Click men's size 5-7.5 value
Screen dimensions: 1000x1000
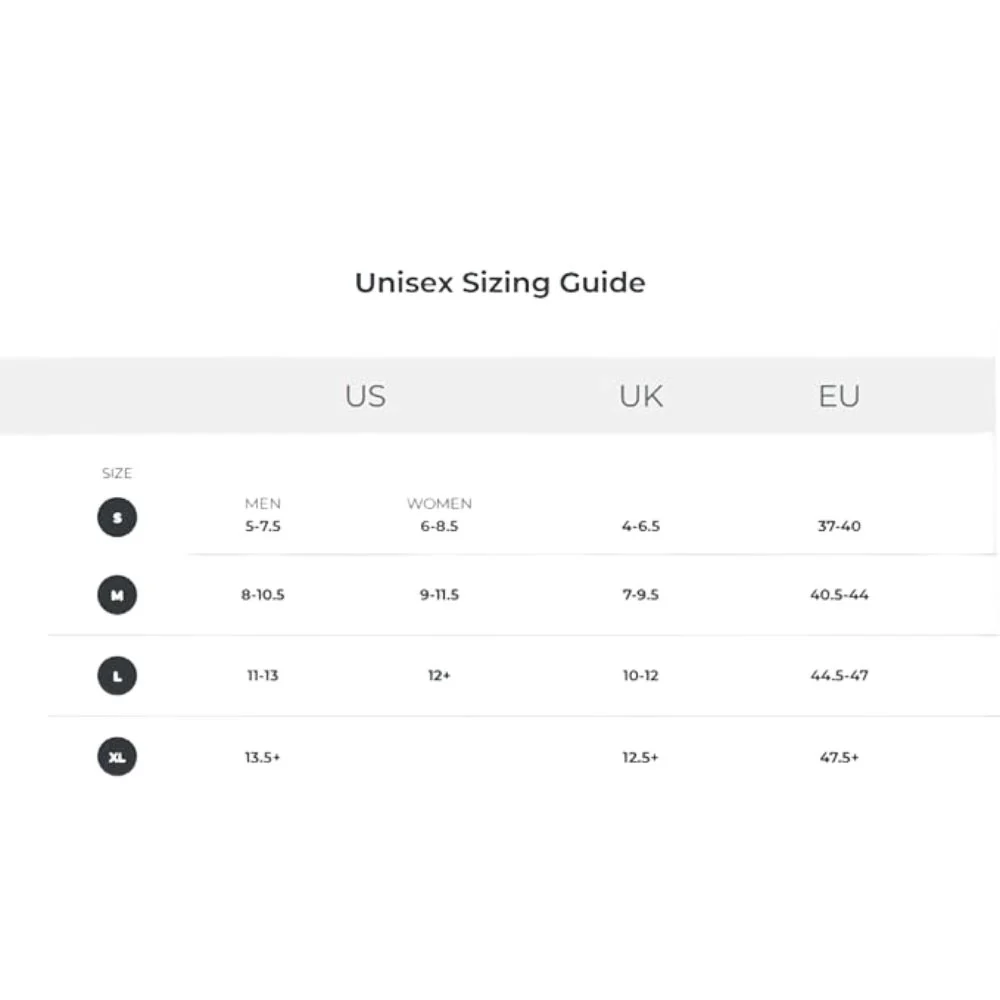(x=263, y=526)
